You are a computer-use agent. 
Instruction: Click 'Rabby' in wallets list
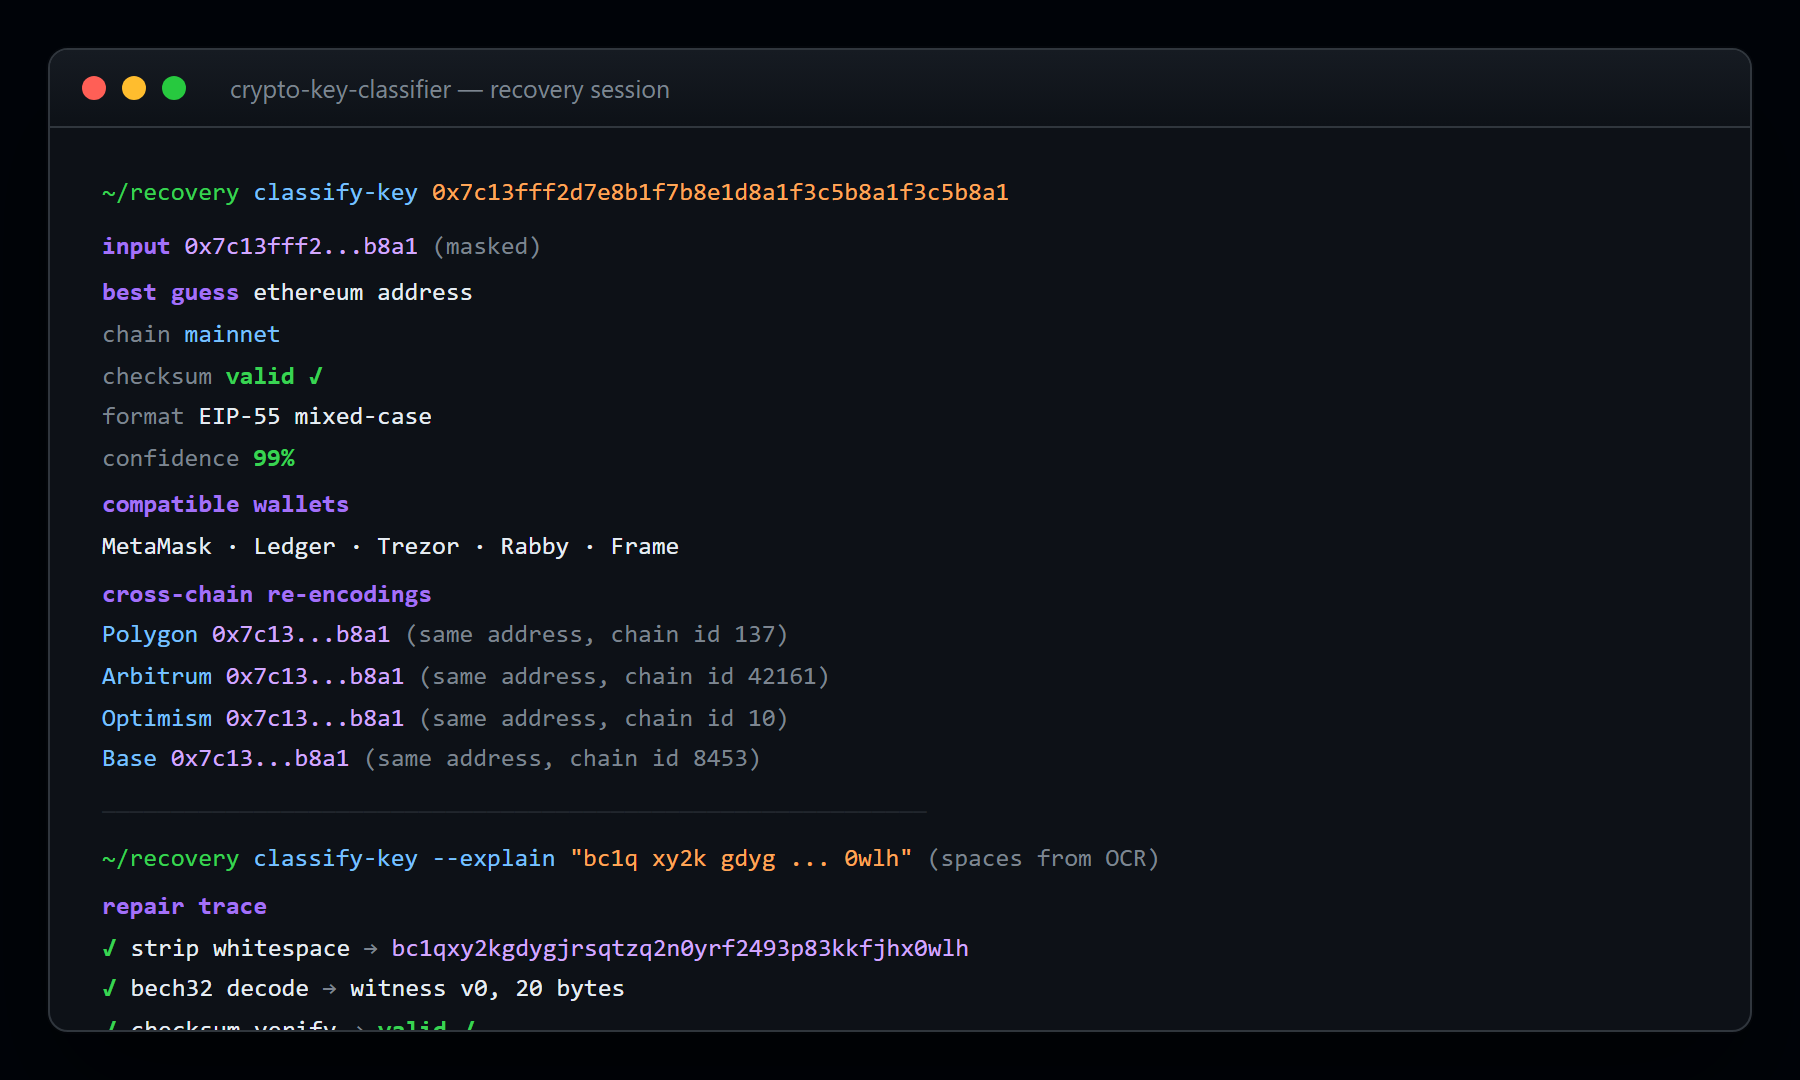pyautogui.click(x=535, y=546)
